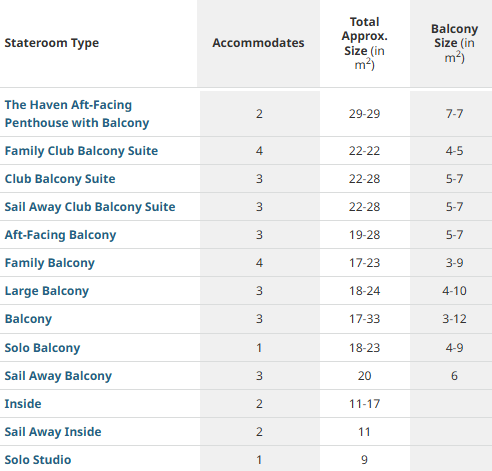Select the Inside stateroom link
The height and width of the screenshot is (471, 492).
[23, 404]
